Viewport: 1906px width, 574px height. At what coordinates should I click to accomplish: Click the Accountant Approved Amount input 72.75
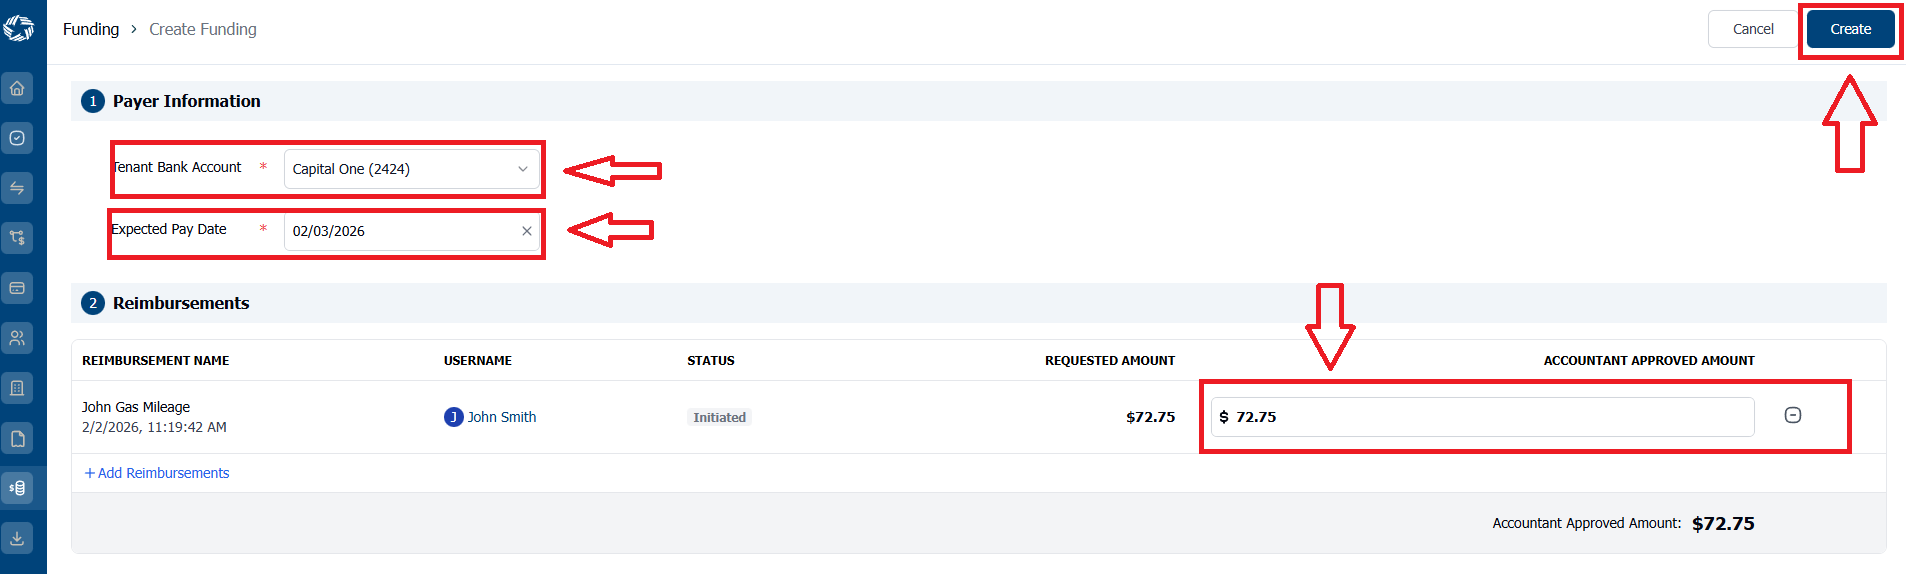tap(1482, 417)
